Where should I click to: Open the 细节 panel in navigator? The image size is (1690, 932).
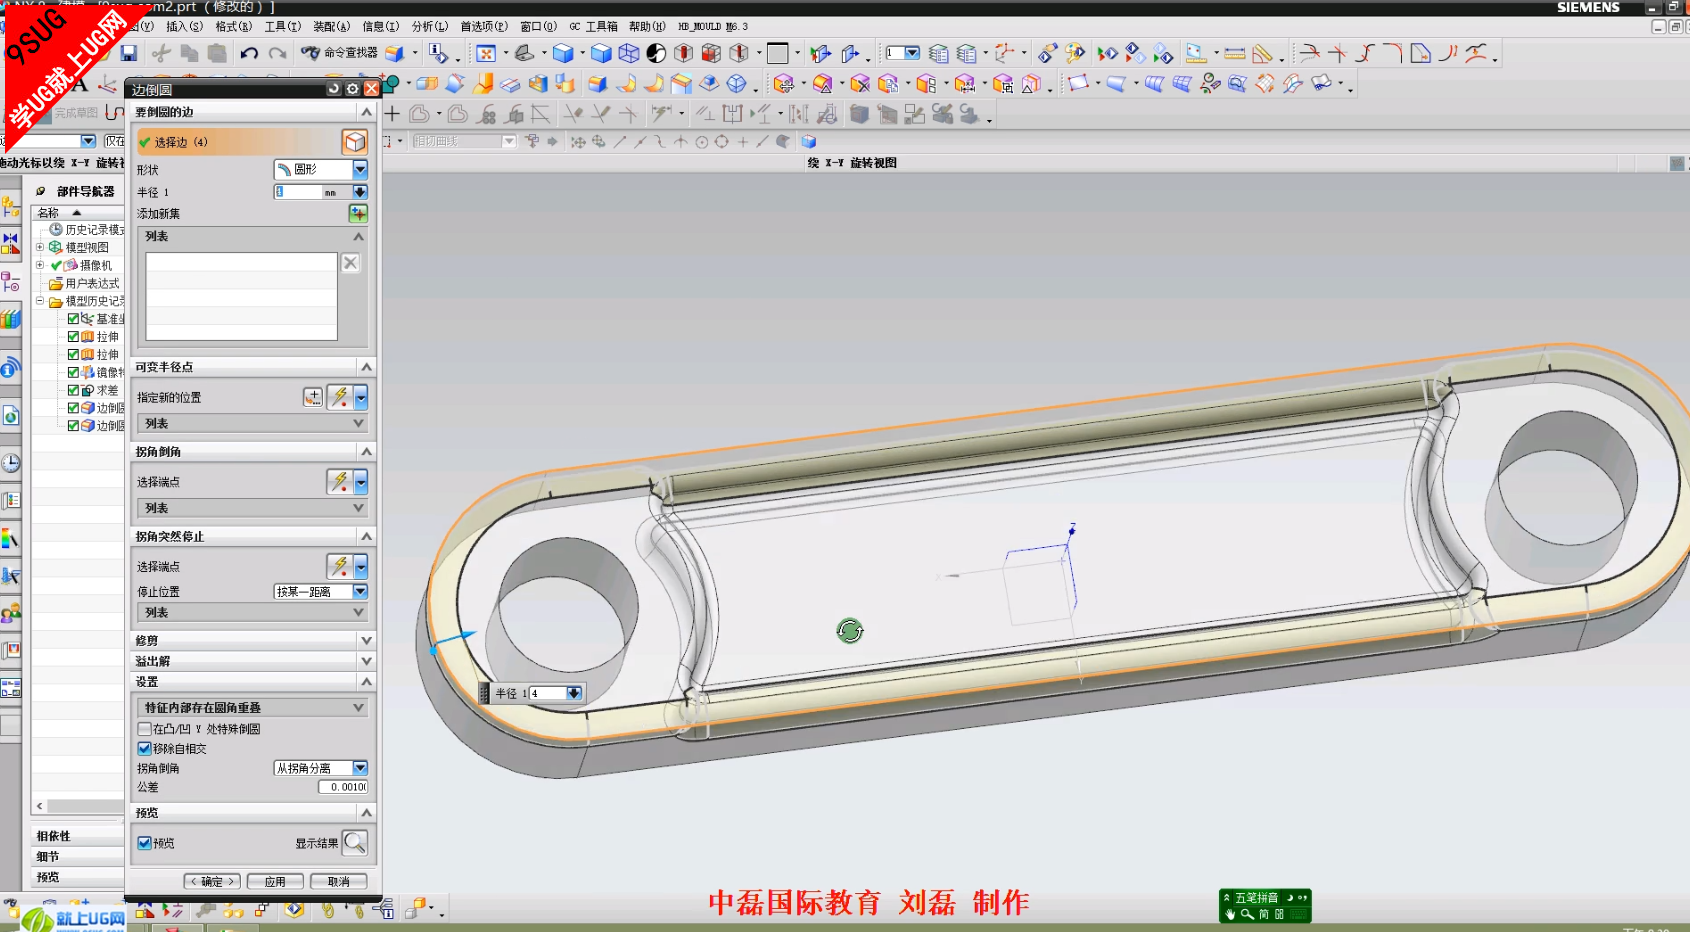click(78, 857)
